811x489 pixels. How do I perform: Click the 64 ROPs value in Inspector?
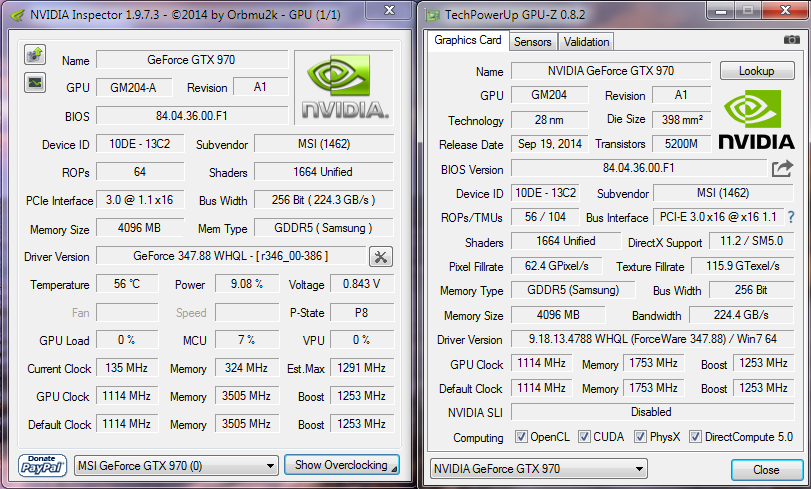point(140,172)
